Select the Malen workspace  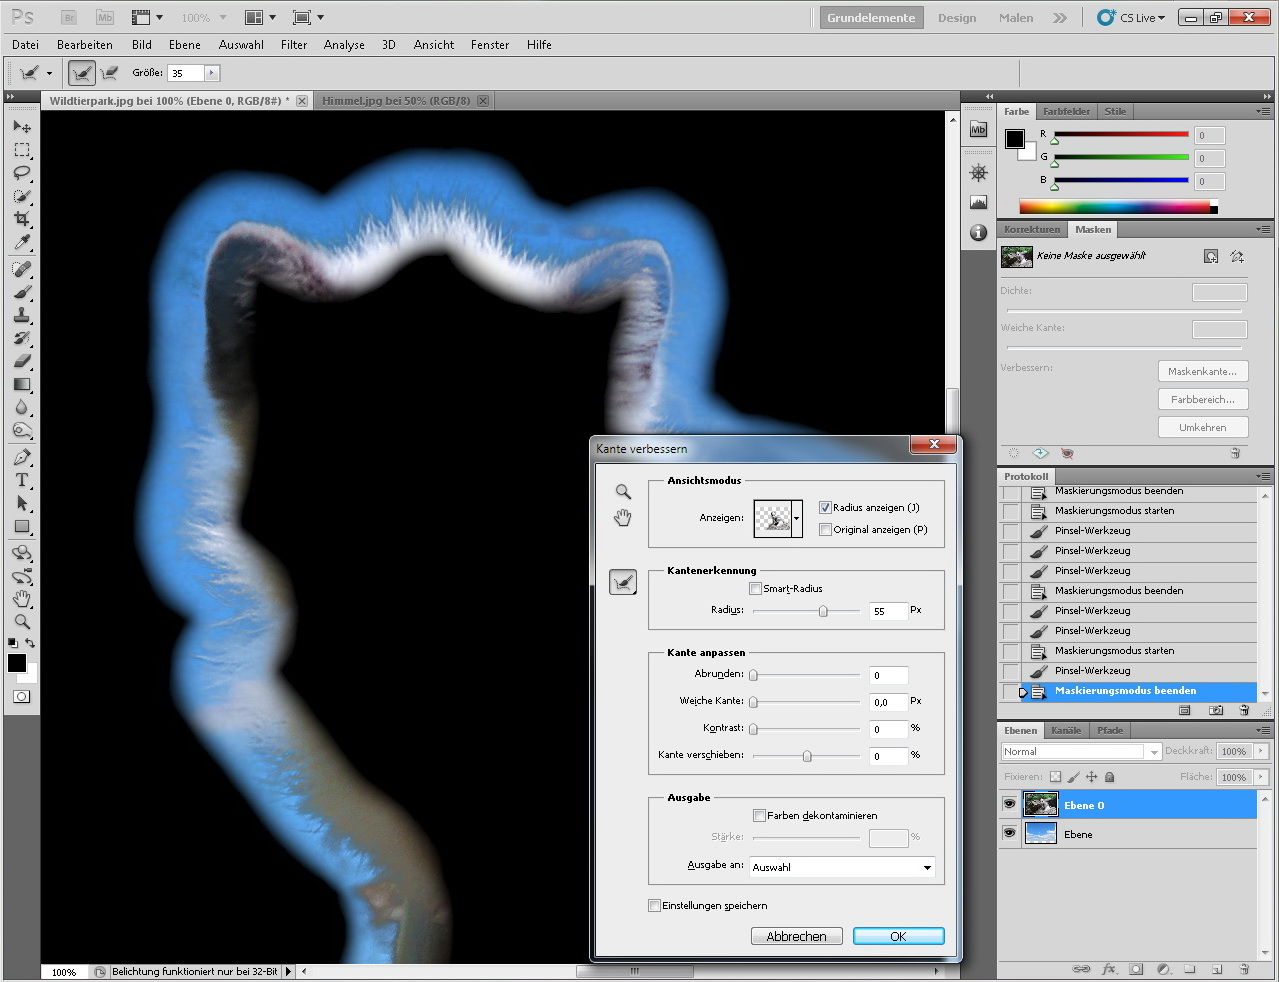[1016, 18]
